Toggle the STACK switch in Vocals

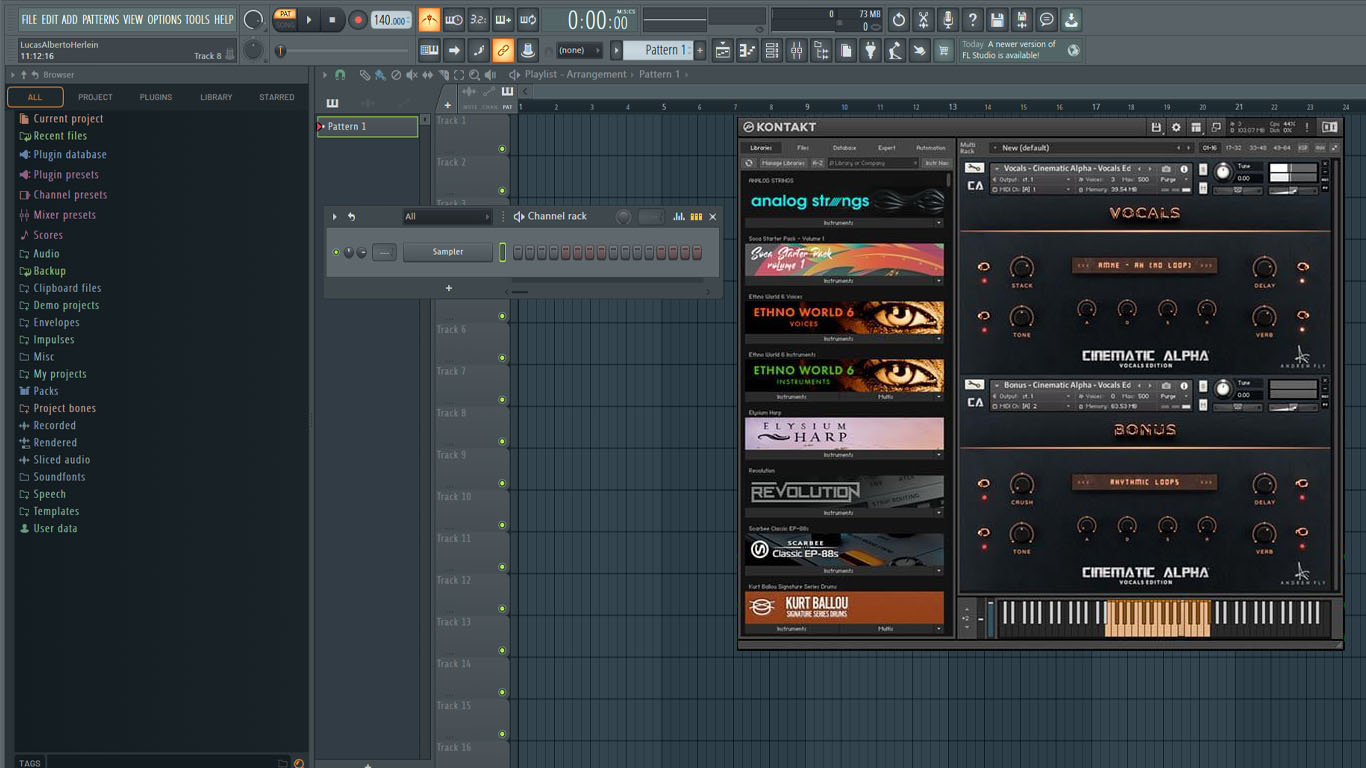983,267
